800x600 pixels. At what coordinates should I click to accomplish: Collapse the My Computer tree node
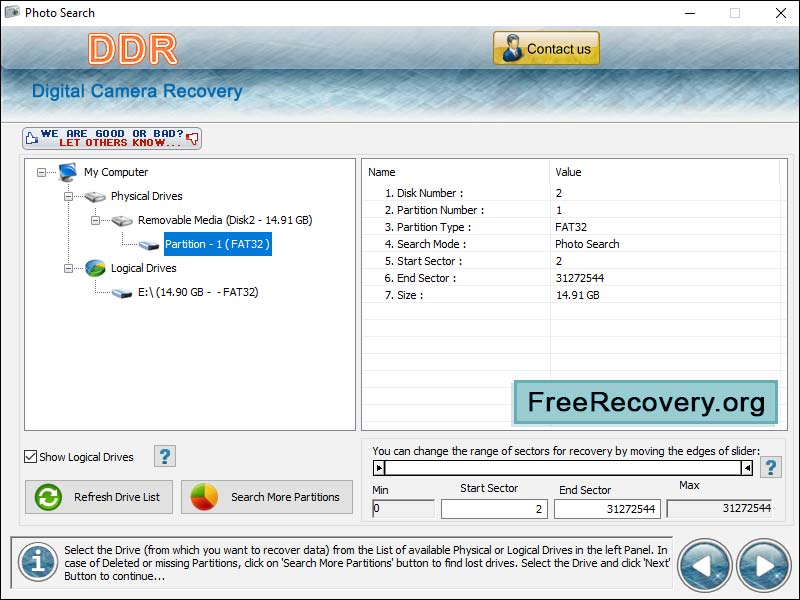(40, 172)
